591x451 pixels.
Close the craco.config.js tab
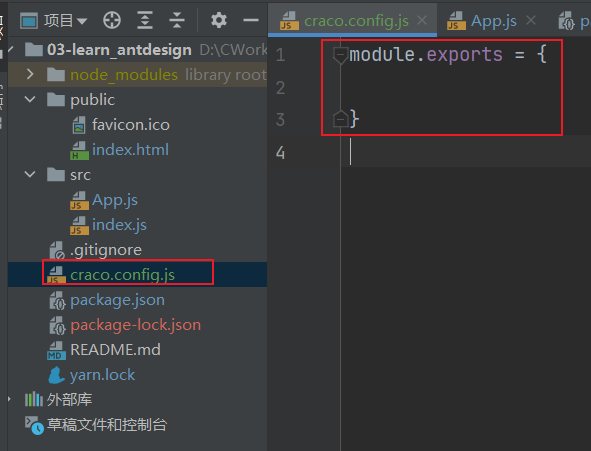tap(422, 20)
